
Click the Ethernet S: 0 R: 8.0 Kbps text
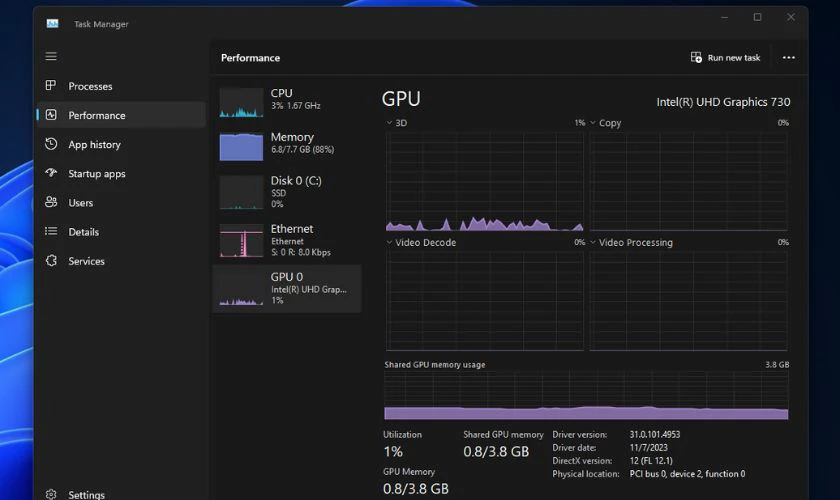[x=301, y=252]
